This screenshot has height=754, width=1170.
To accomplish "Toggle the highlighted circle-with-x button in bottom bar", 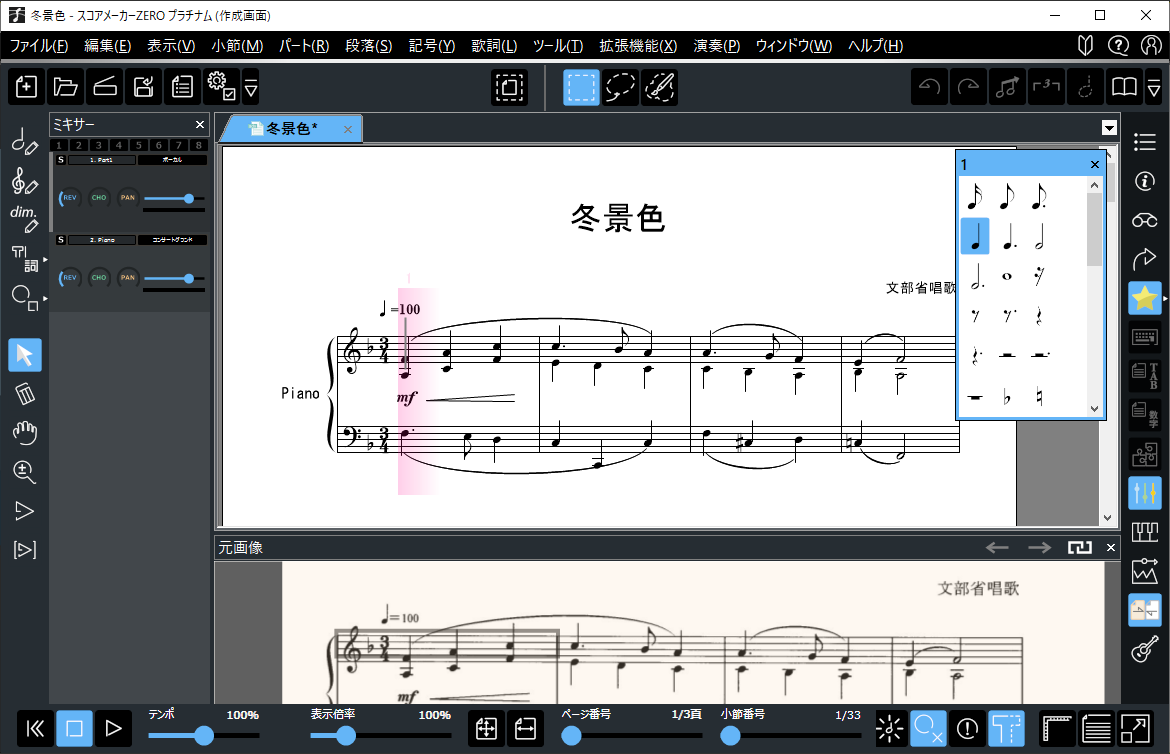I will point(928,728).
